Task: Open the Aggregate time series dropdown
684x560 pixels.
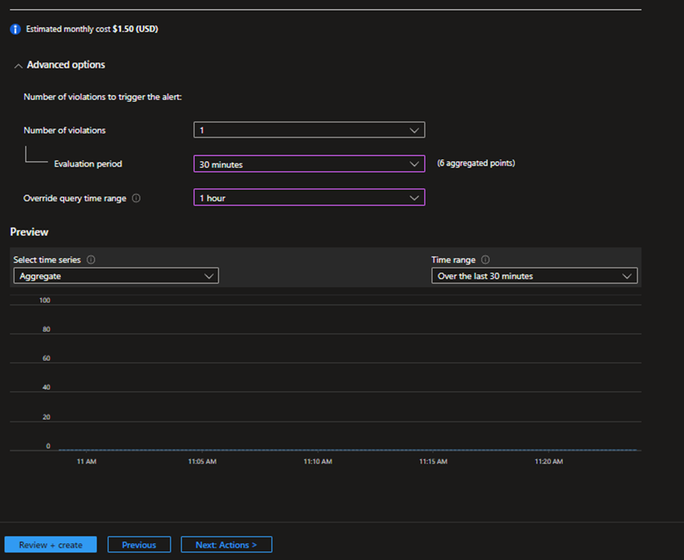Action: (x=116, y=276)
